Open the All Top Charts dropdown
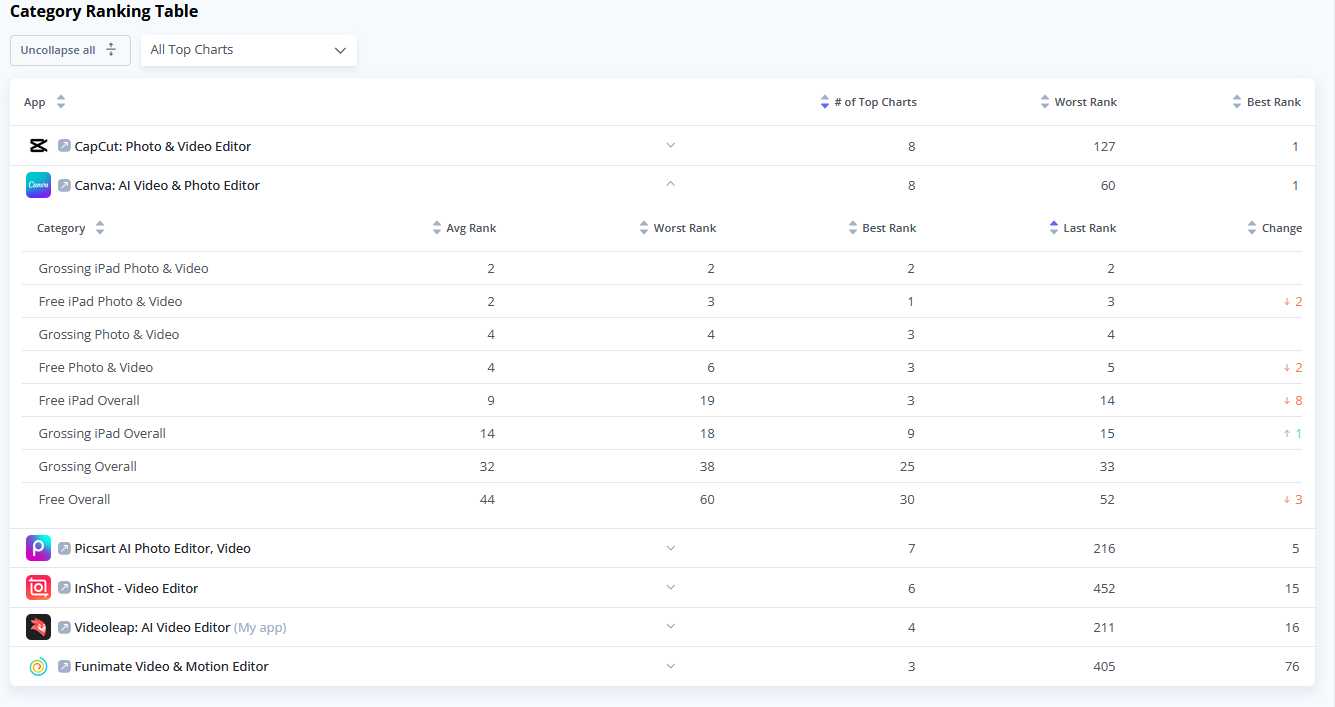The width and height of the screenshot is (1335, 707). [x=249, y=50]
